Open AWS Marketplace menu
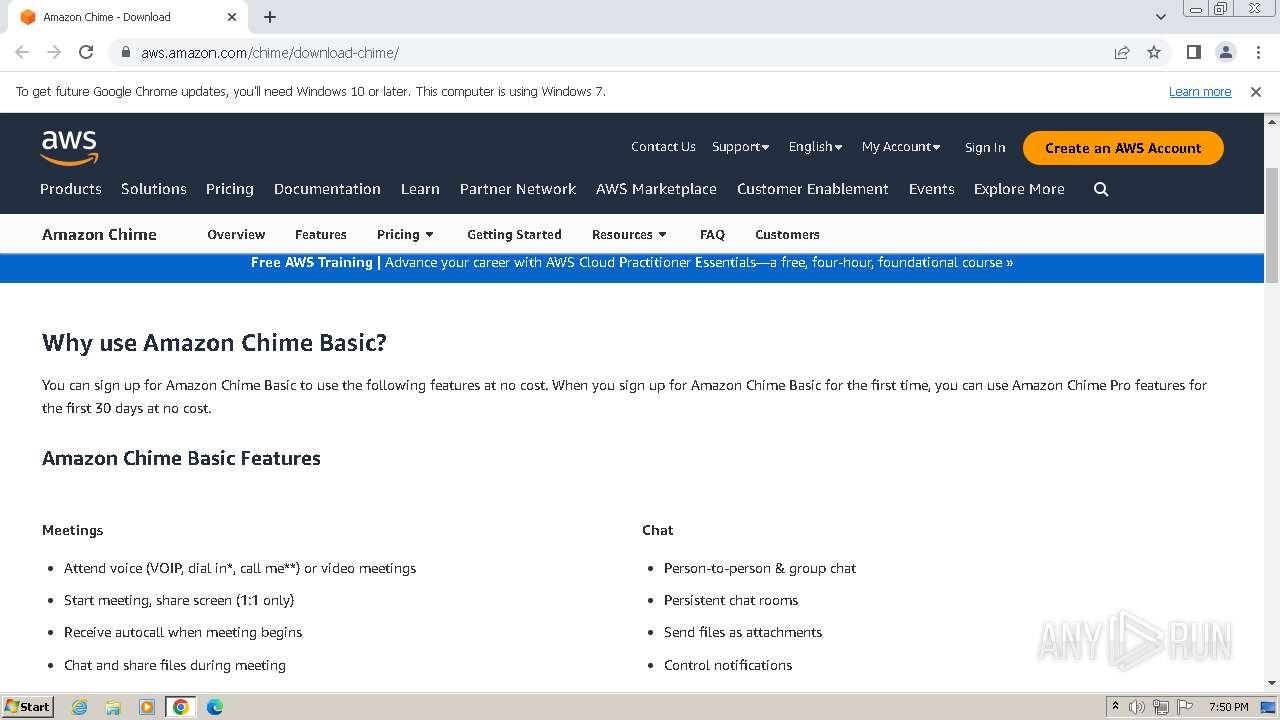 point(656,189)
